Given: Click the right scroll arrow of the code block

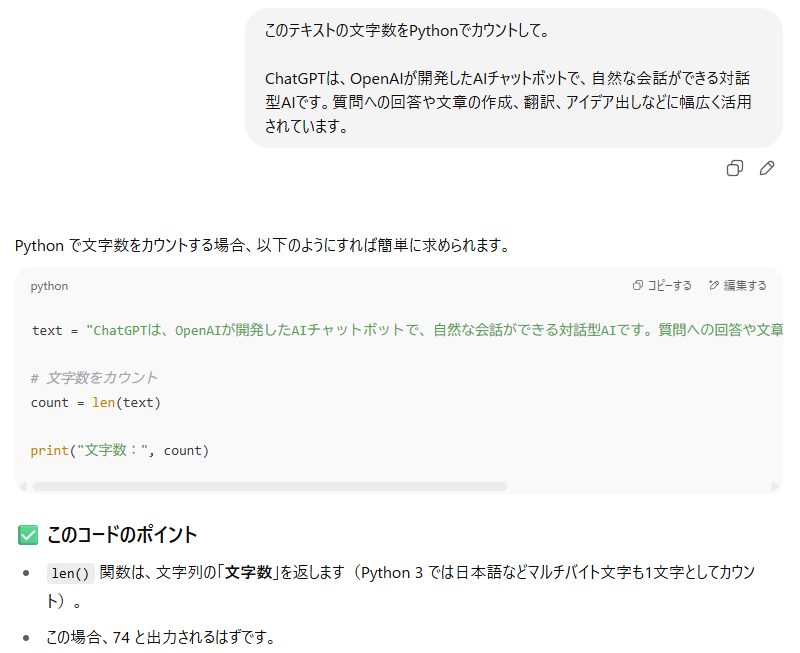Looking at the screenshot, I should coord(775,487).
